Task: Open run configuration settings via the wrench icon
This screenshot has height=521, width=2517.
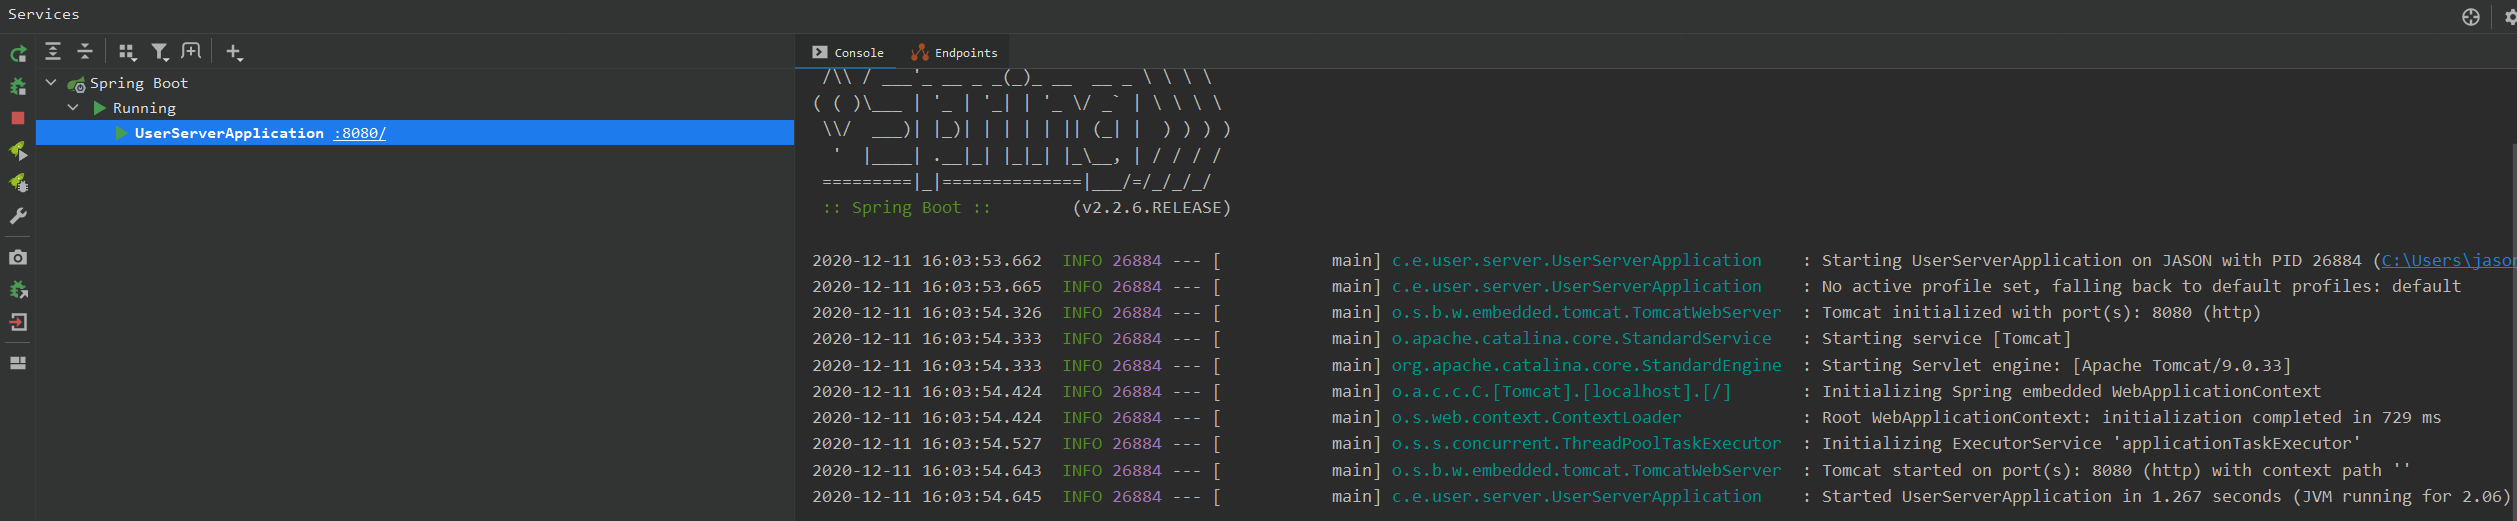Action: 18,216
